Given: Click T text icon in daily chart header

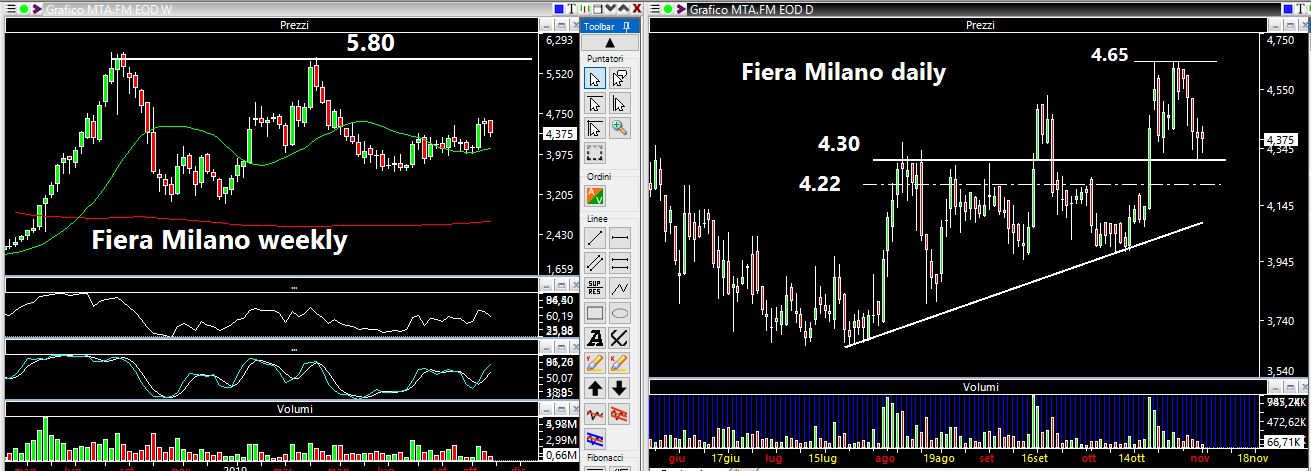Looking at the screenshot, I should [1301, 9].
